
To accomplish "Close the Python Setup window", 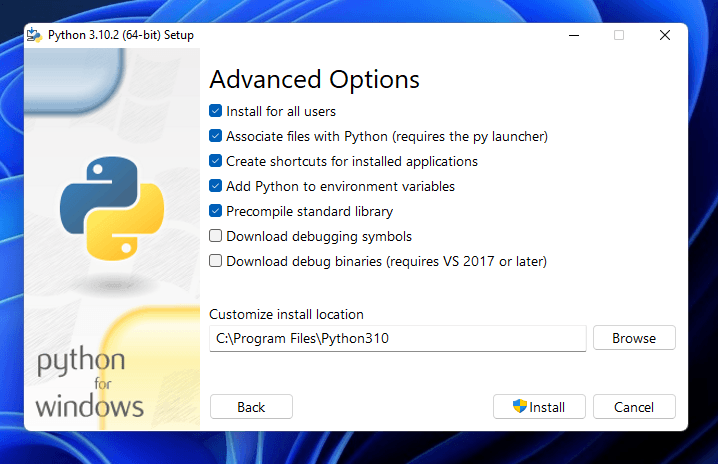I will pos(665,35).
